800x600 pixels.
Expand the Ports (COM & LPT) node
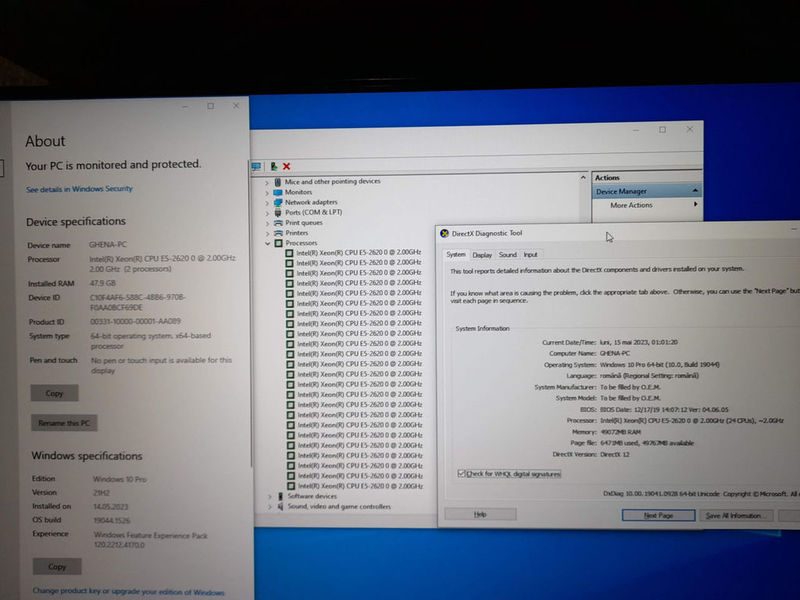pos(267,213)
